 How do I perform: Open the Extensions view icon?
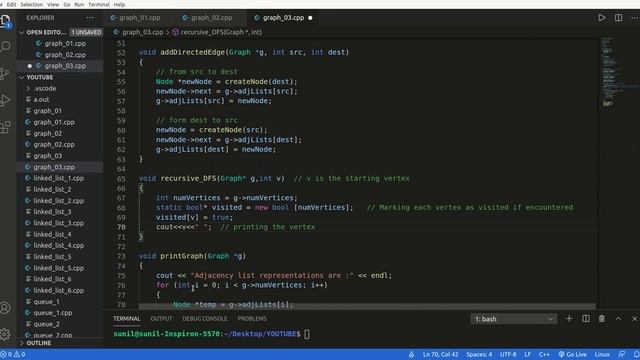point(5,127)
